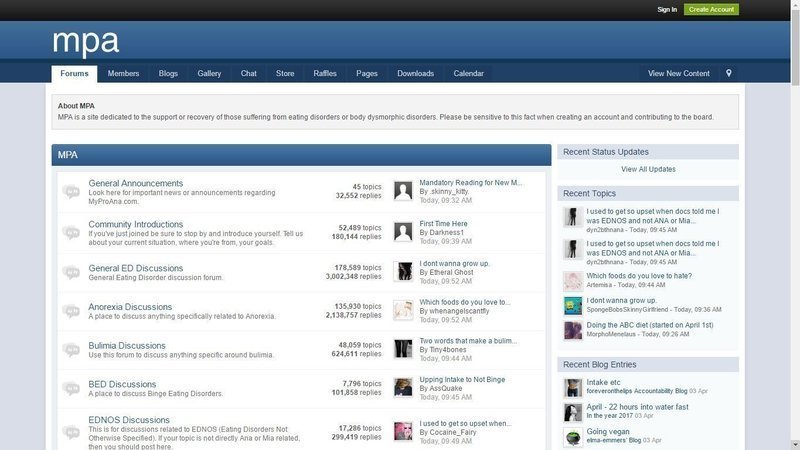Image resolution: width=800 pixels, height=450 pixels.
Task: Open Cocaine_Fairy's avatar in EDNOS row
Action: (x=403, y=431)
